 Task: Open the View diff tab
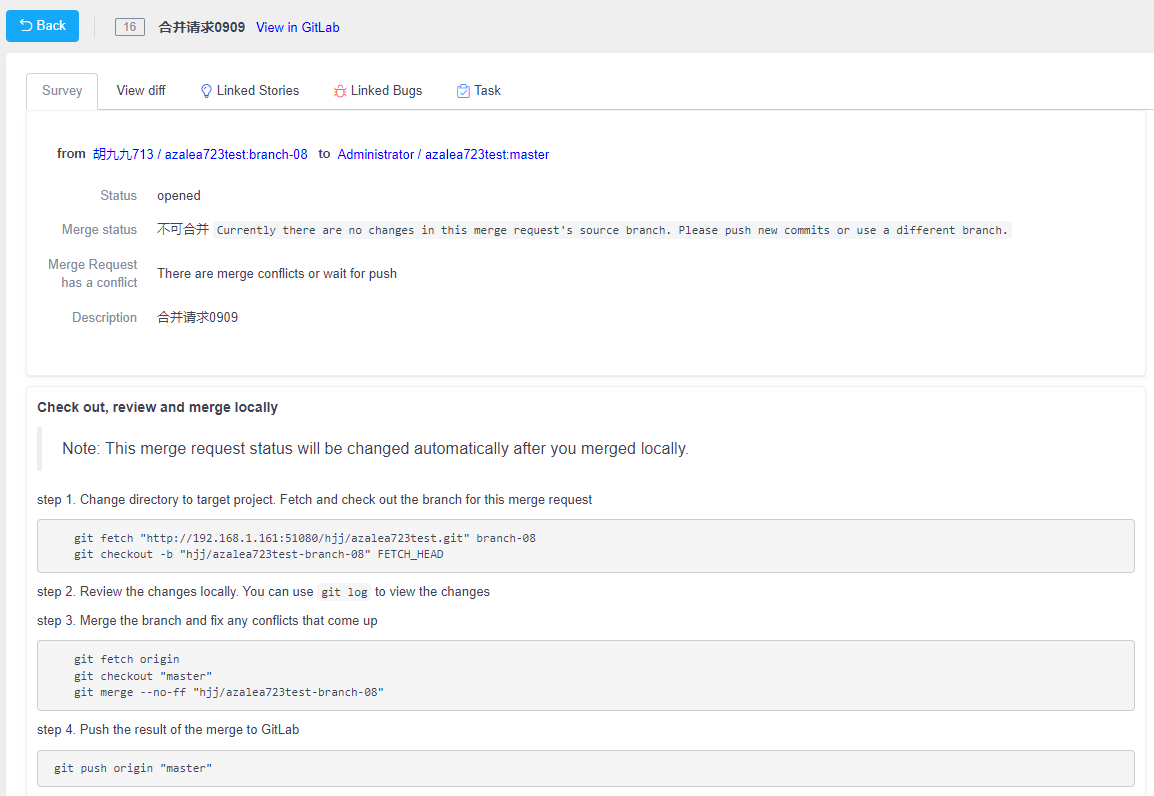click(141, 91)
